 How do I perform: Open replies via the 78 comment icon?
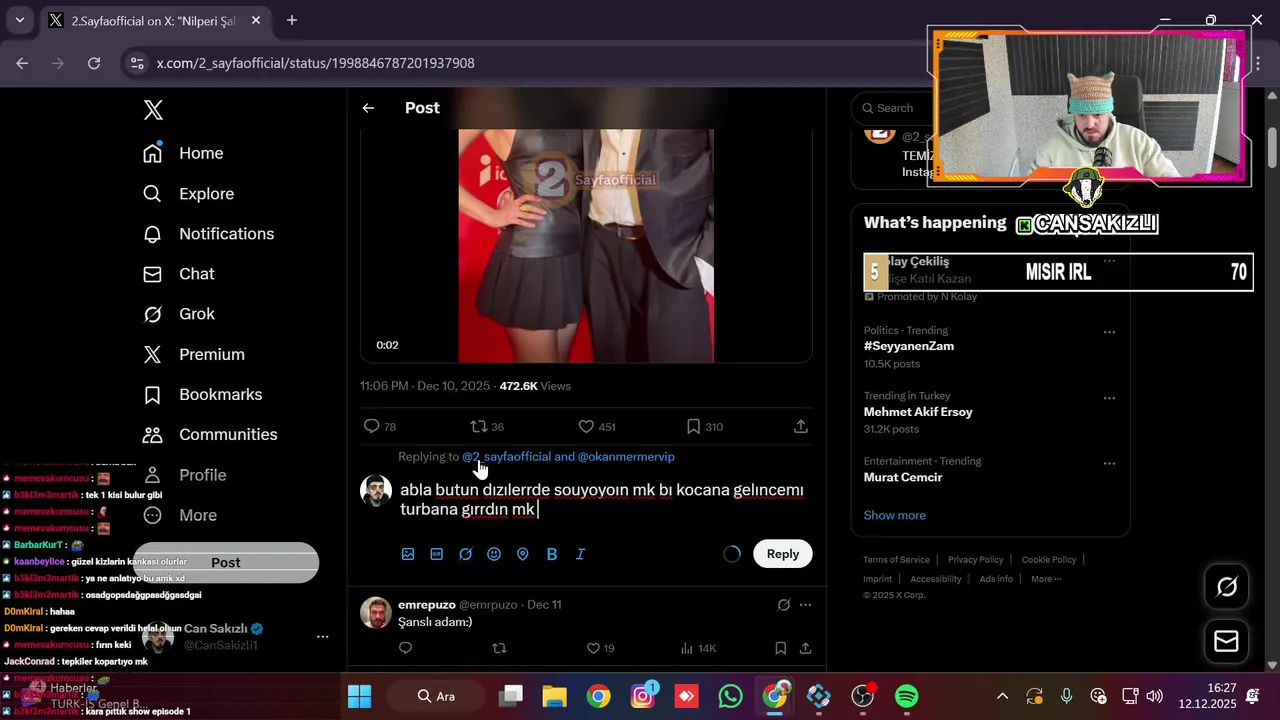pos(371,426)
